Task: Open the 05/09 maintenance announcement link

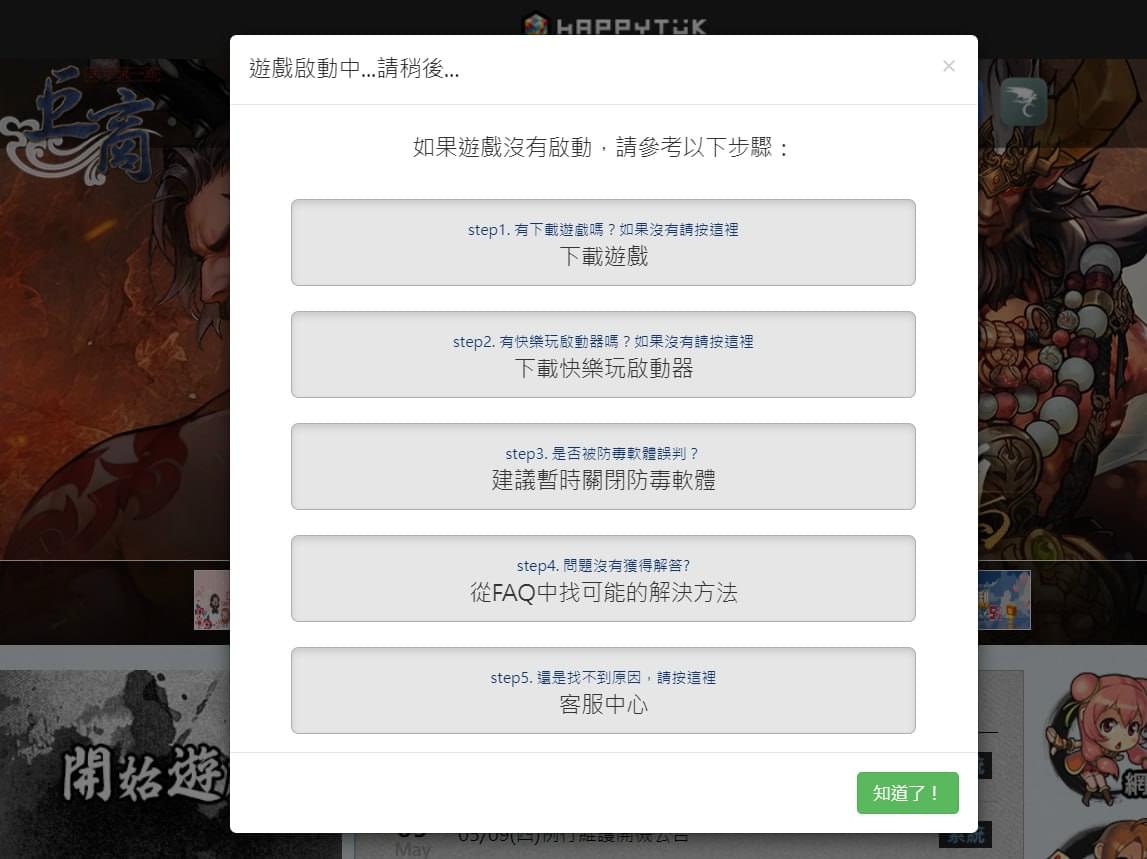Action: (x=573, y=838)
